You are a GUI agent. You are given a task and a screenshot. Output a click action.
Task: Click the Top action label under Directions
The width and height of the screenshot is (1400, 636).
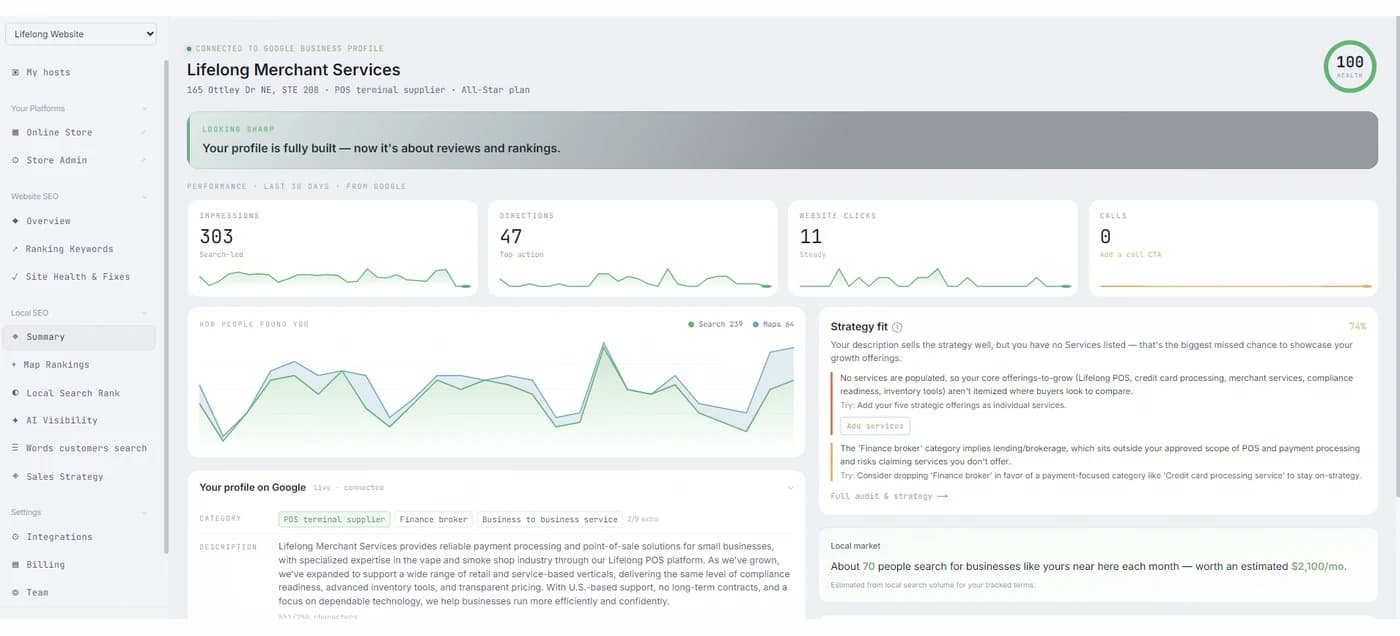coord(522,255)
